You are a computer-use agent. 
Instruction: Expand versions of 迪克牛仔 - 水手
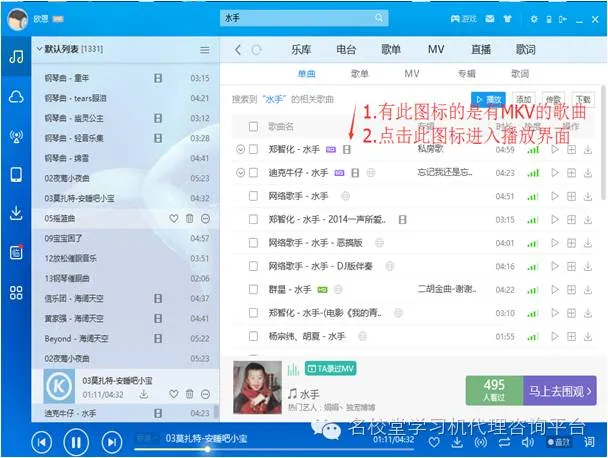tap(240, 173)
